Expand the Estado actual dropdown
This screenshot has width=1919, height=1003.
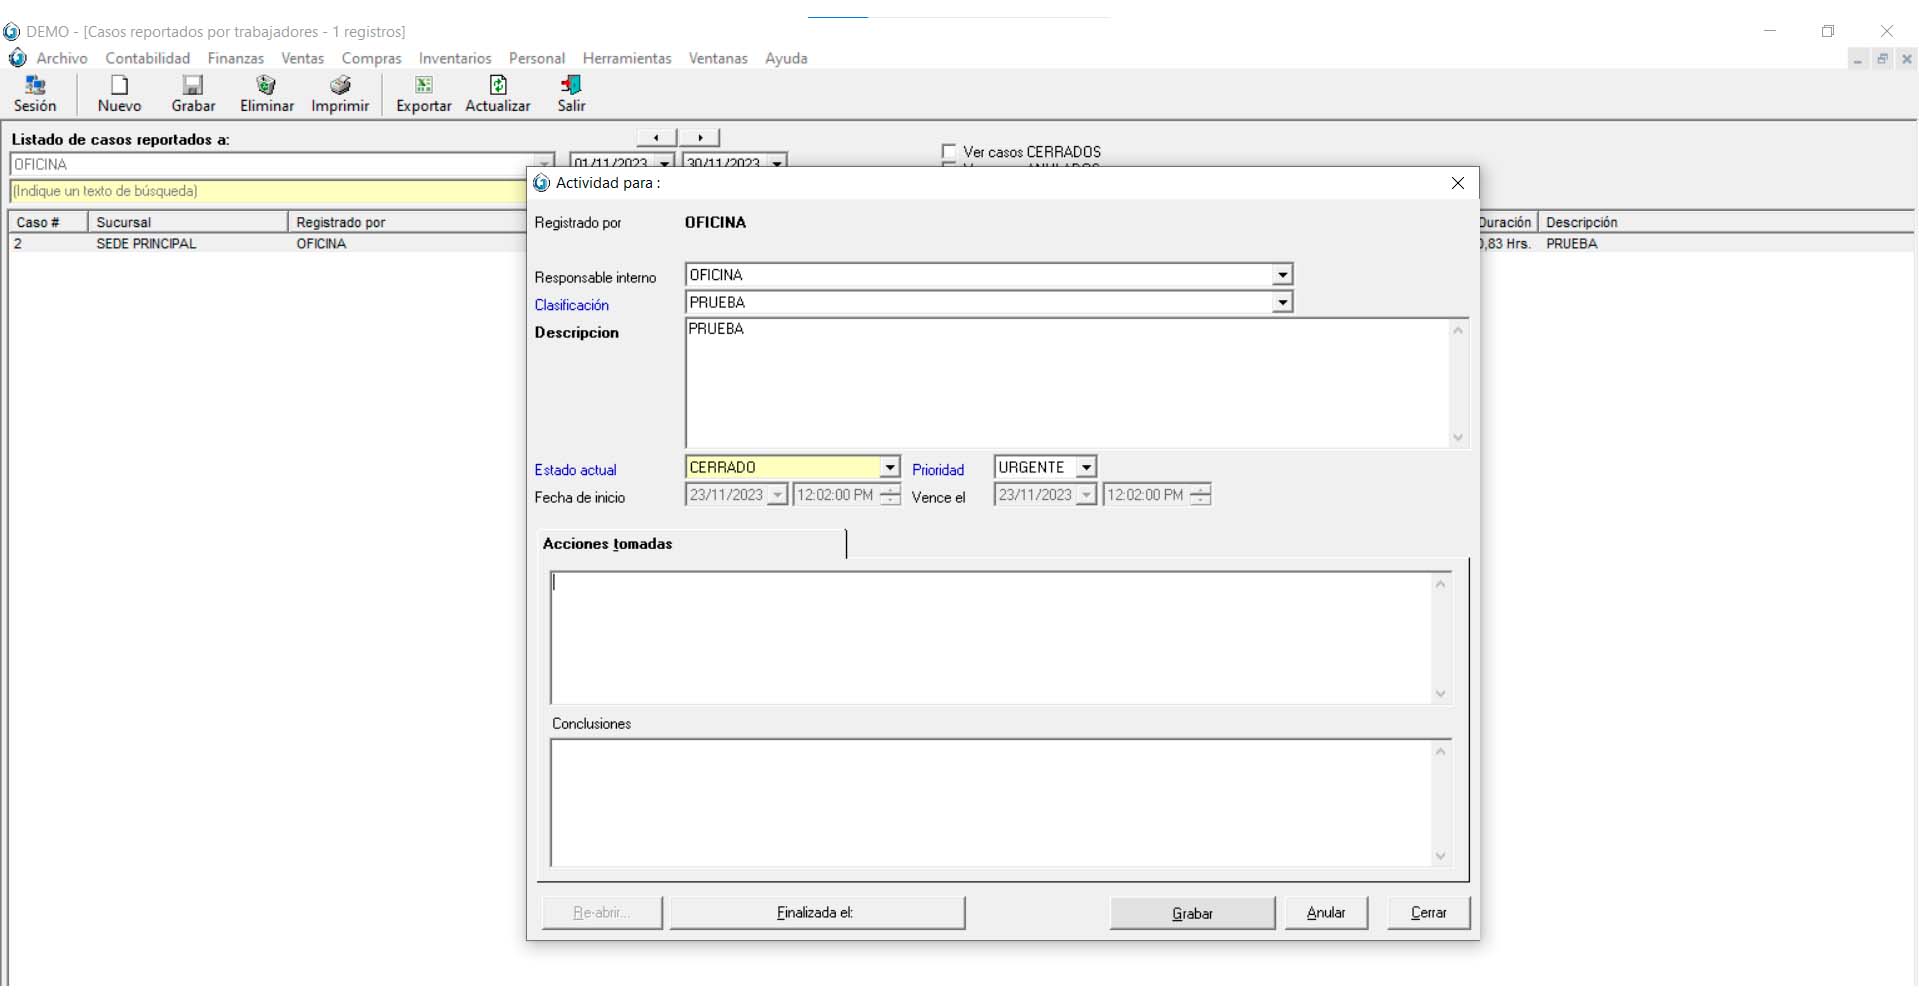pyautogui.click(x=889, y=468)
